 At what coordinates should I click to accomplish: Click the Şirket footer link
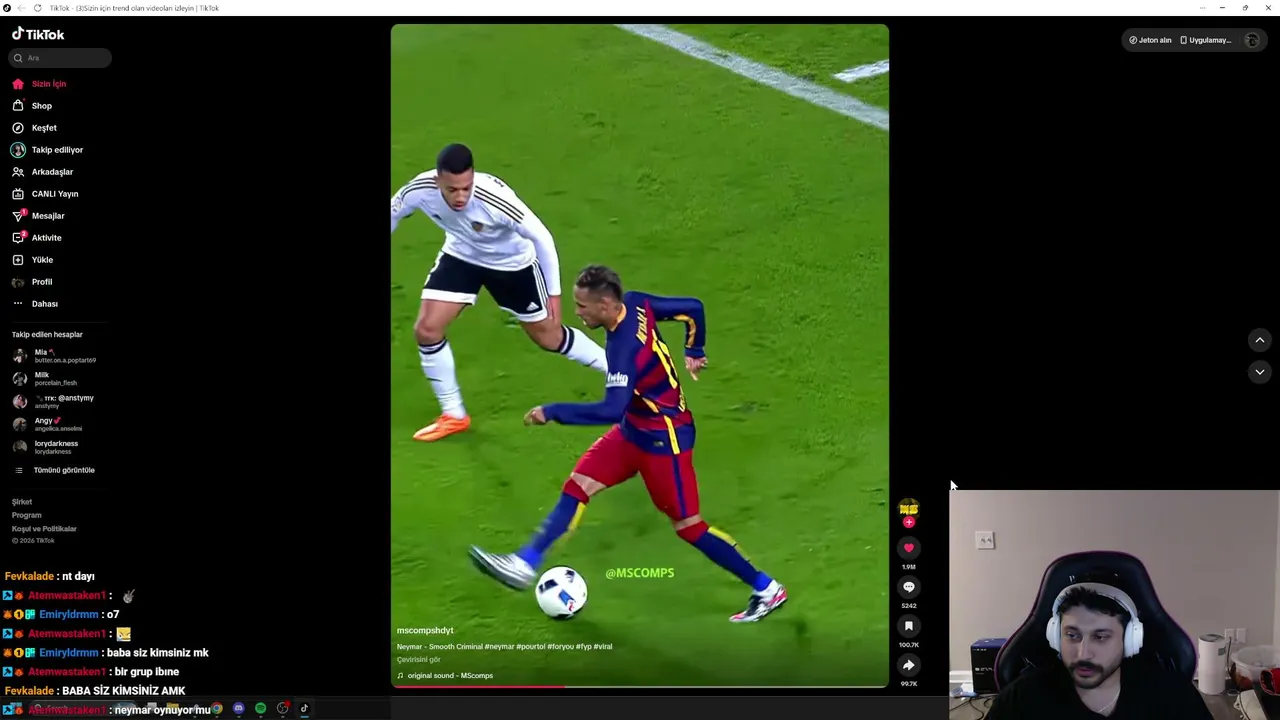[22, 502]
